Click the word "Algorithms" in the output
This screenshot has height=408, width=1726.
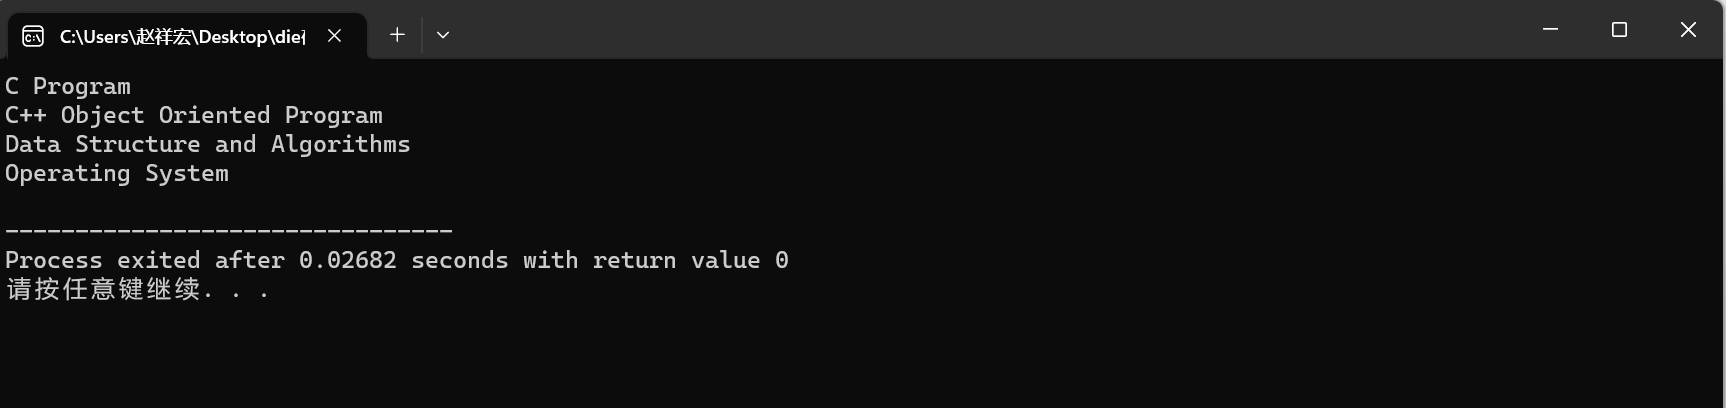click(341, 145)
